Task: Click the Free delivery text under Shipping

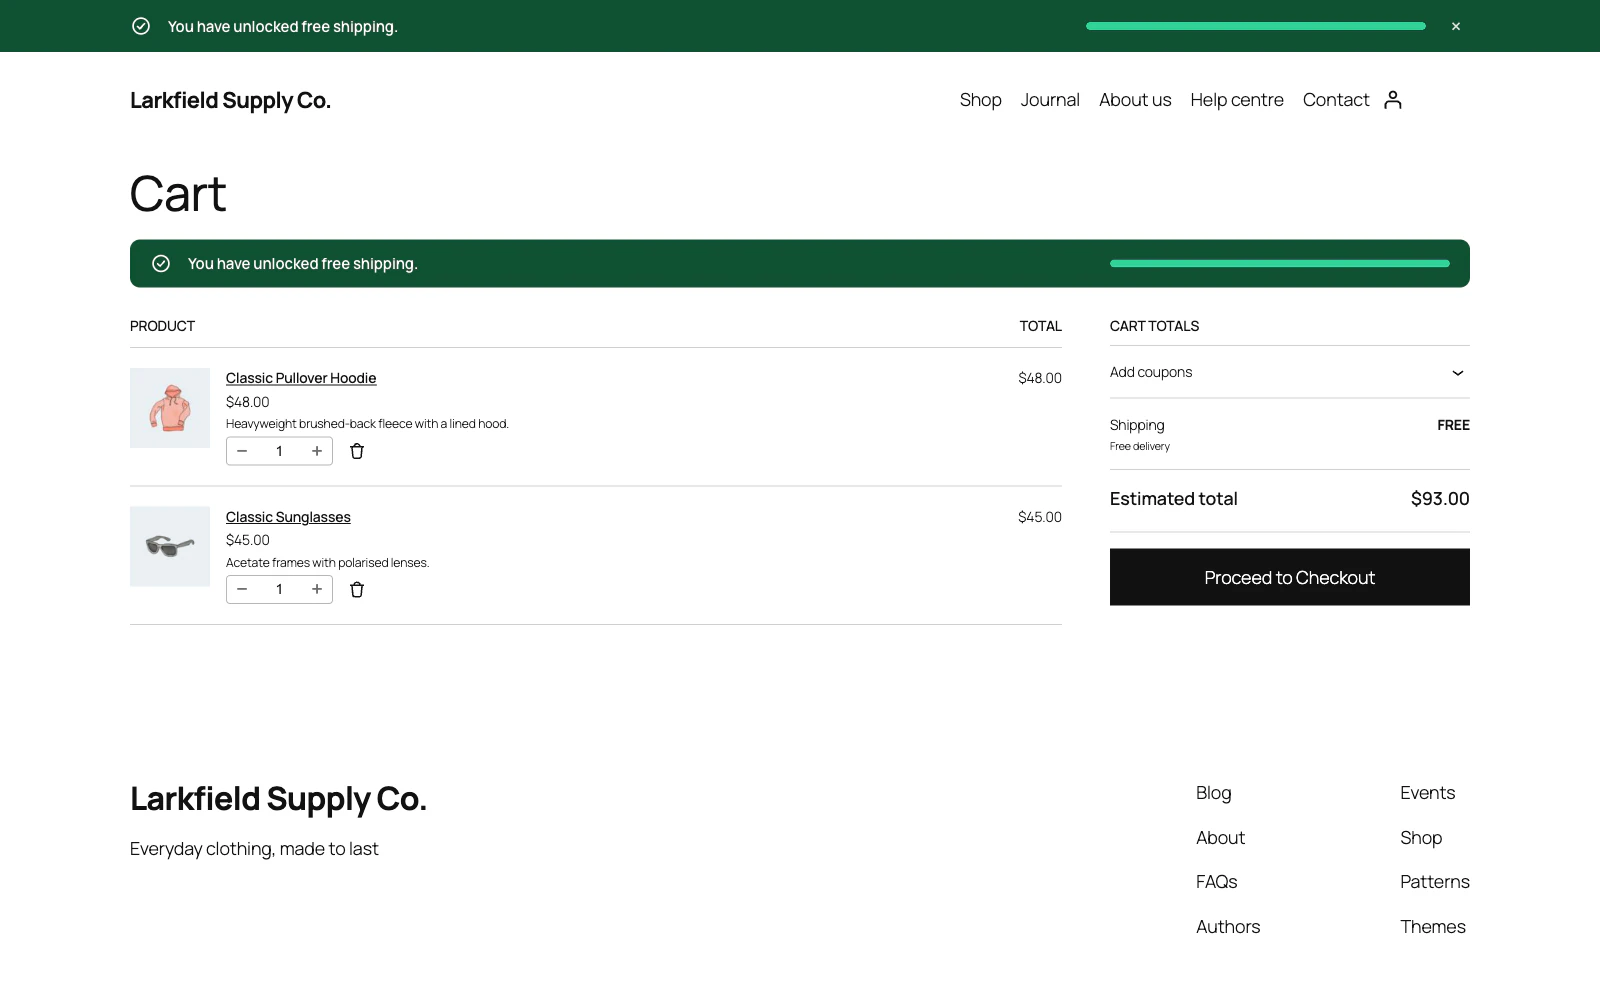Action: coord(1140,447)
